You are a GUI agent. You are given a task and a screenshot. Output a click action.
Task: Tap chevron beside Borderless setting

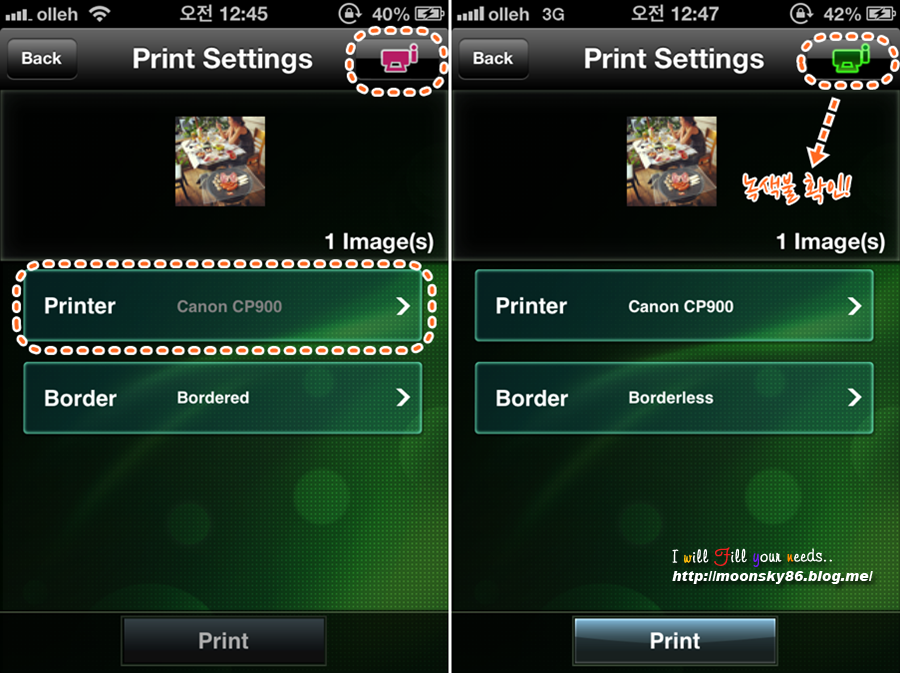[x=855, y=397]
